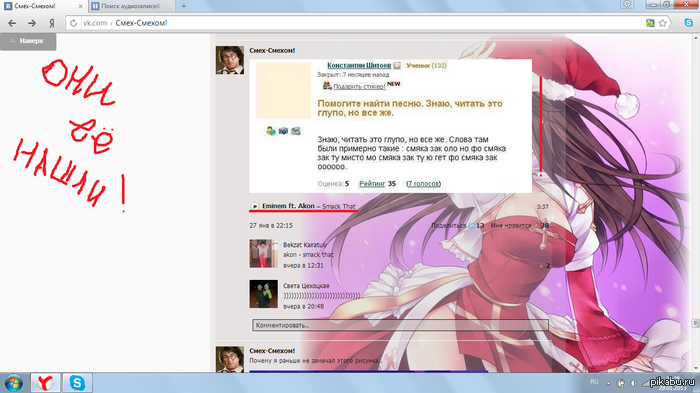Jump to top with the Наверх button

28,41
